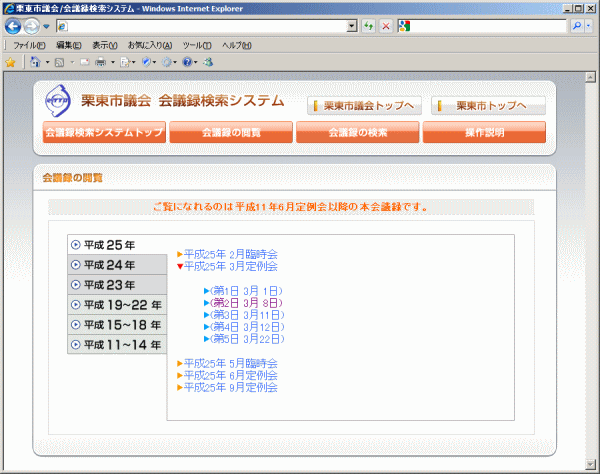Refresh the page with green arrows icon

pos(368,26)
